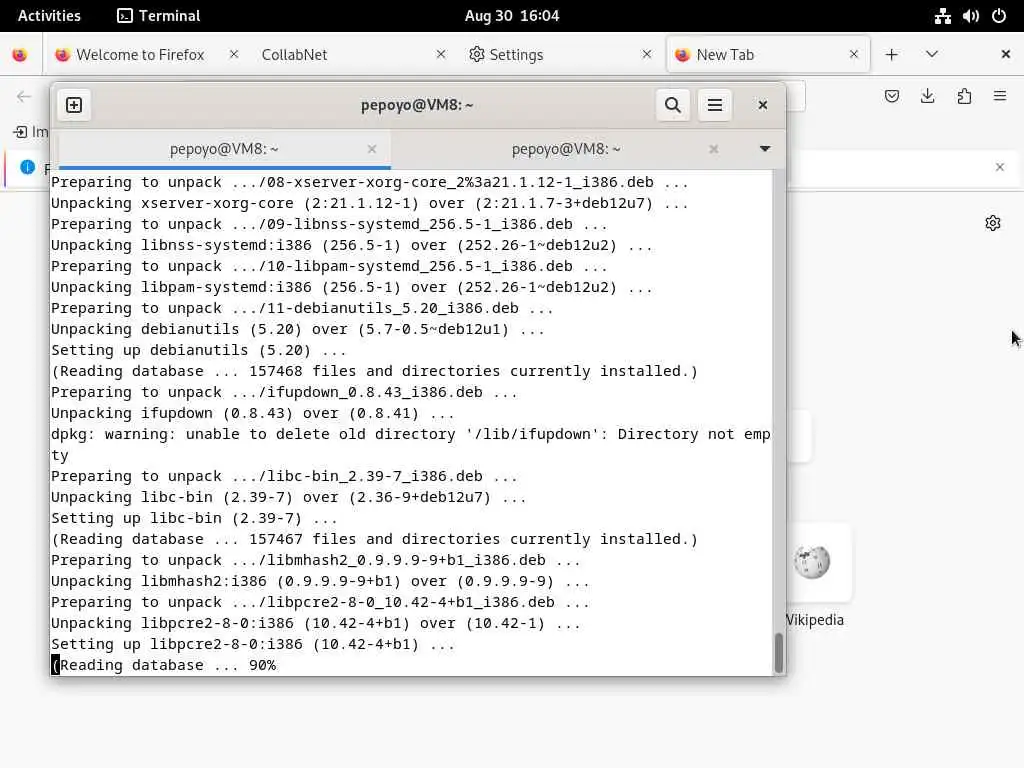Open the power menu icon
This screenshot has width=1024, height=768.
point(999,16)
